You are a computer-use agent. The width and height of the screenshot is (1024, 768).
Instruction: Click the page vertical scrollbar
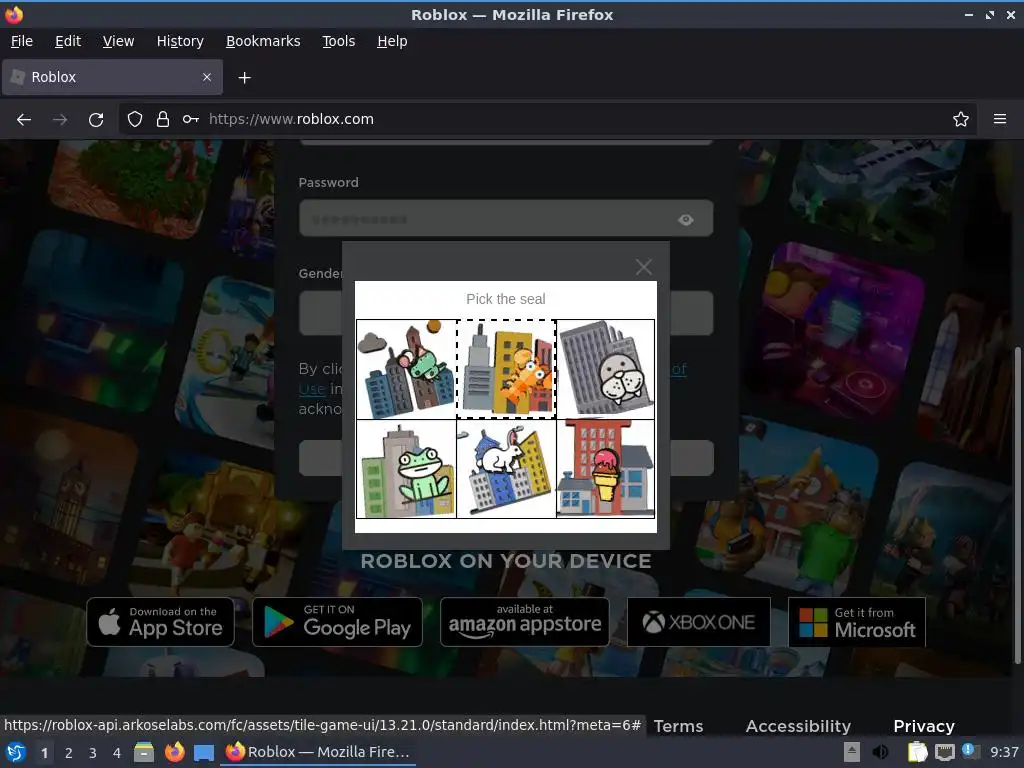click(x=1017, y=503)
